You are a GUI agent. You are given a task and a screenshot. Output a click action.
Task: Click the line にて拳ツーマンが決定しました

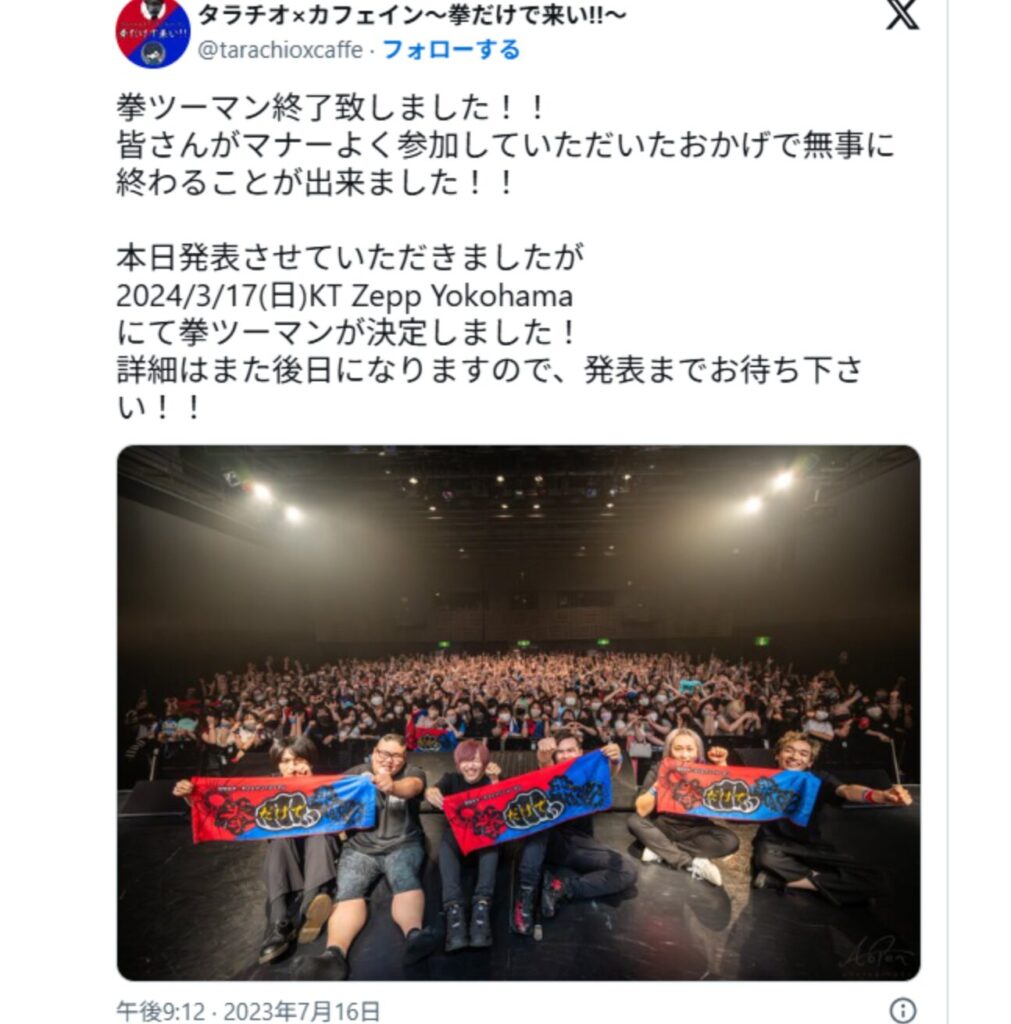[346, 332]
